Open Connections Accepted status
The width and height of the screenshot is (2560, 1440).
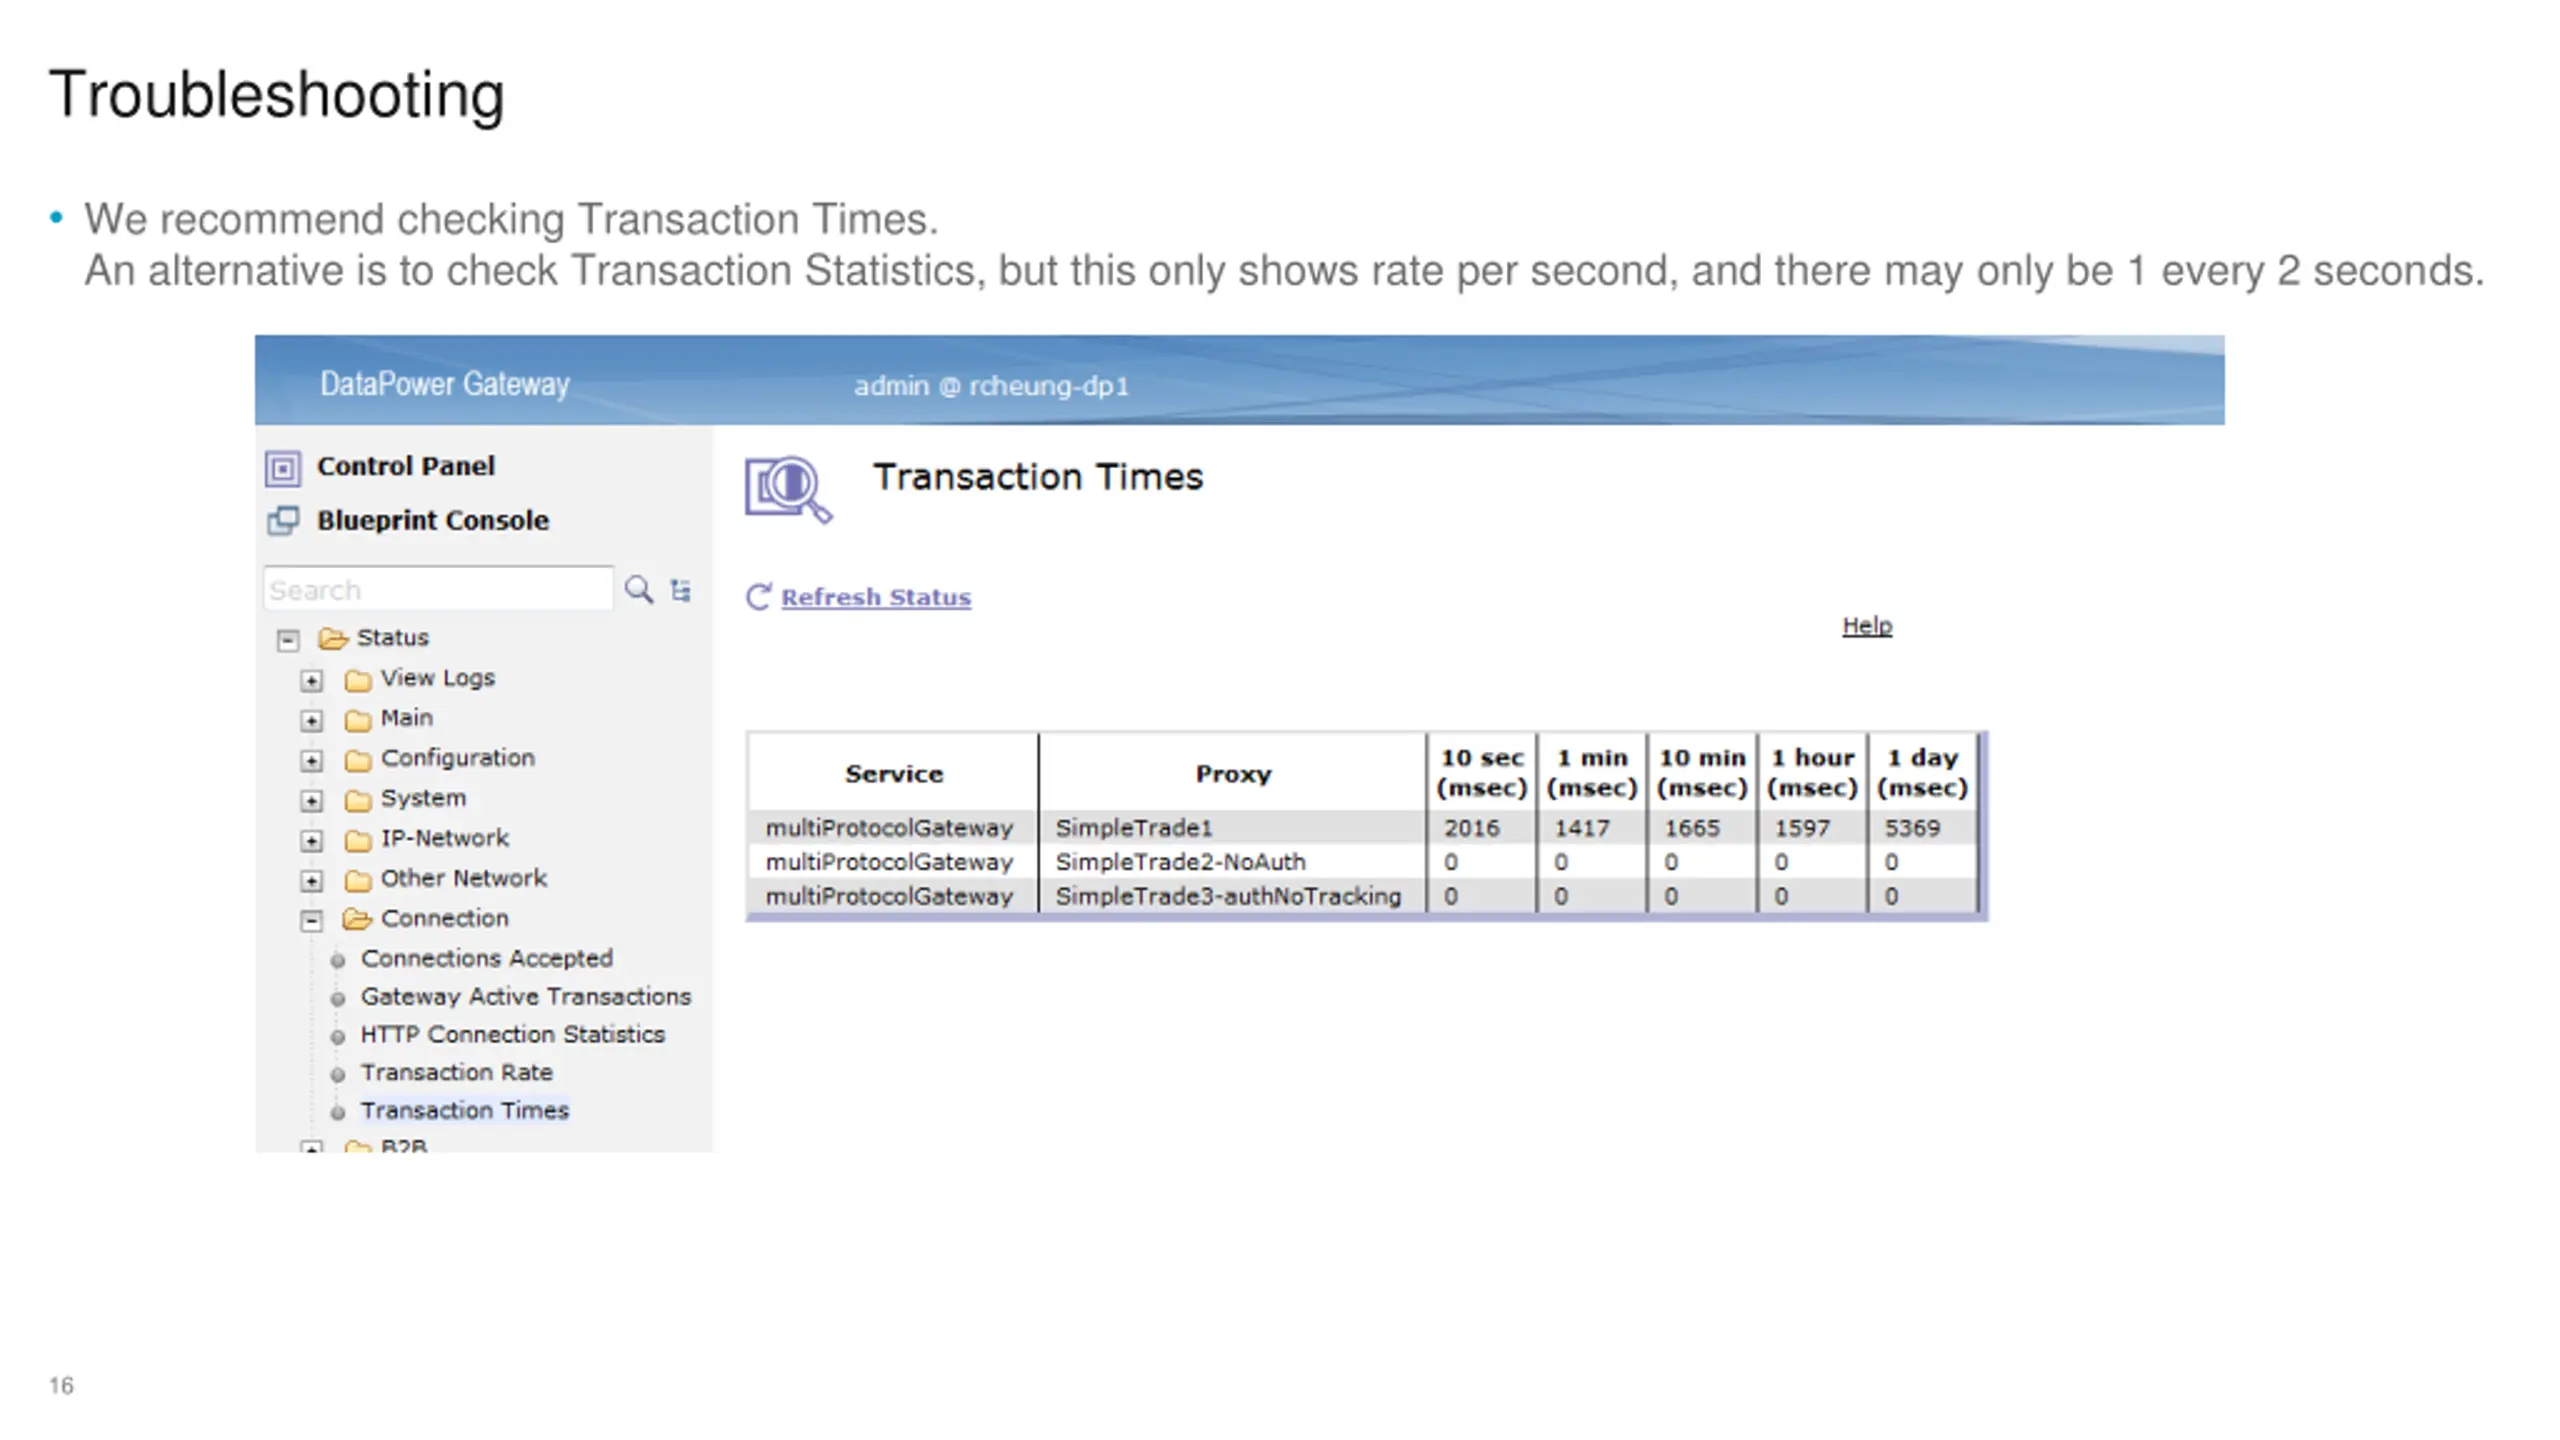tap(487, 958)
